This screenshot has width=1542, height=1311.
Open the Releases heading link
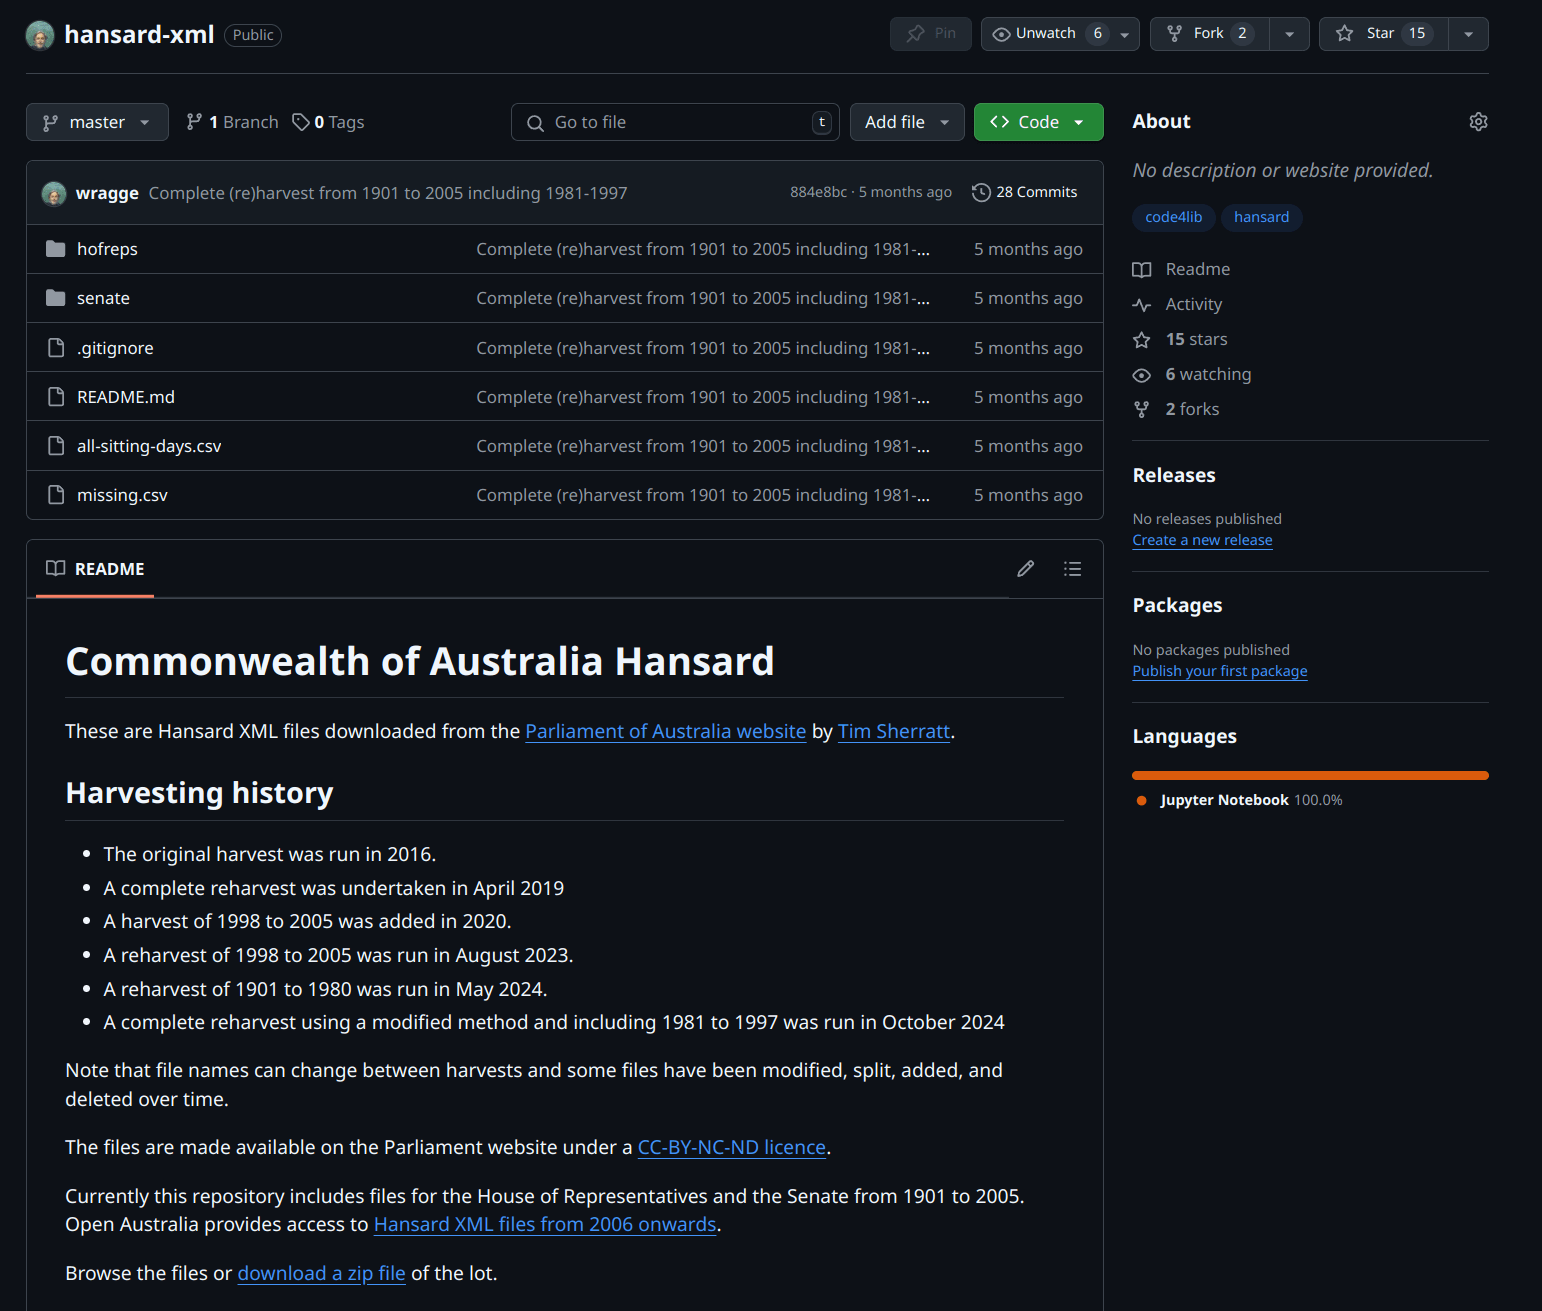1174,475
